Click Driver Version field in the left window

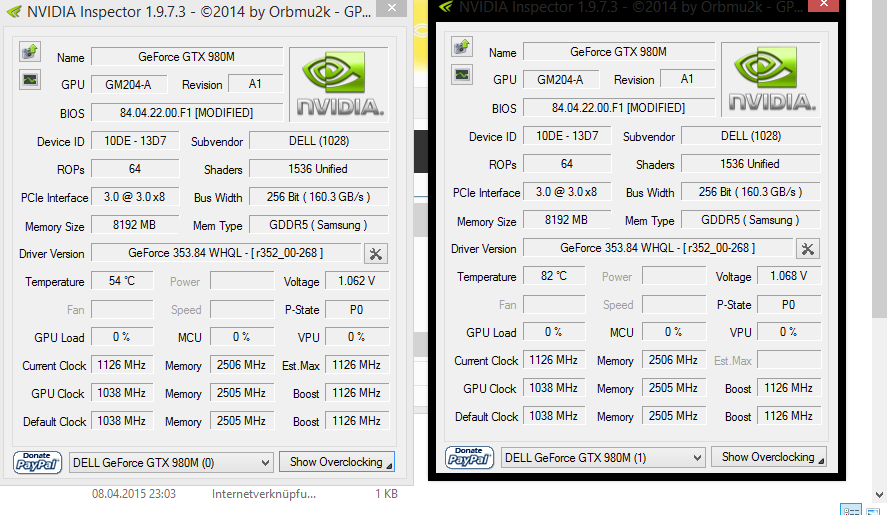pos(226,253)
